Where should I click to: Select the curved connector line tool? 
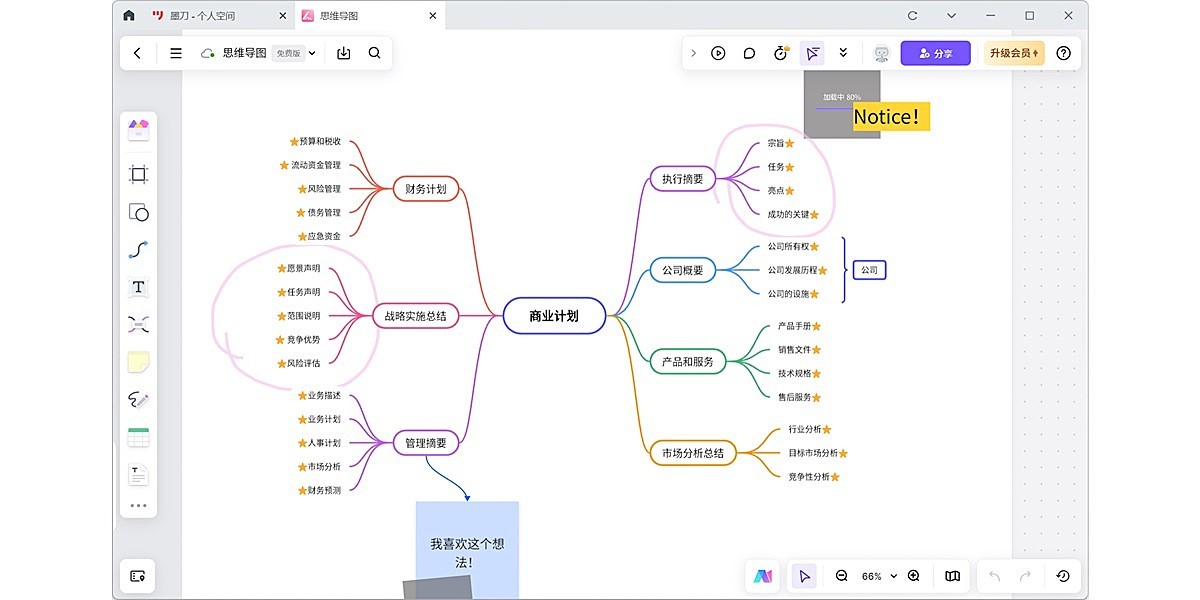pyautogui.click(x=138, y=249)
